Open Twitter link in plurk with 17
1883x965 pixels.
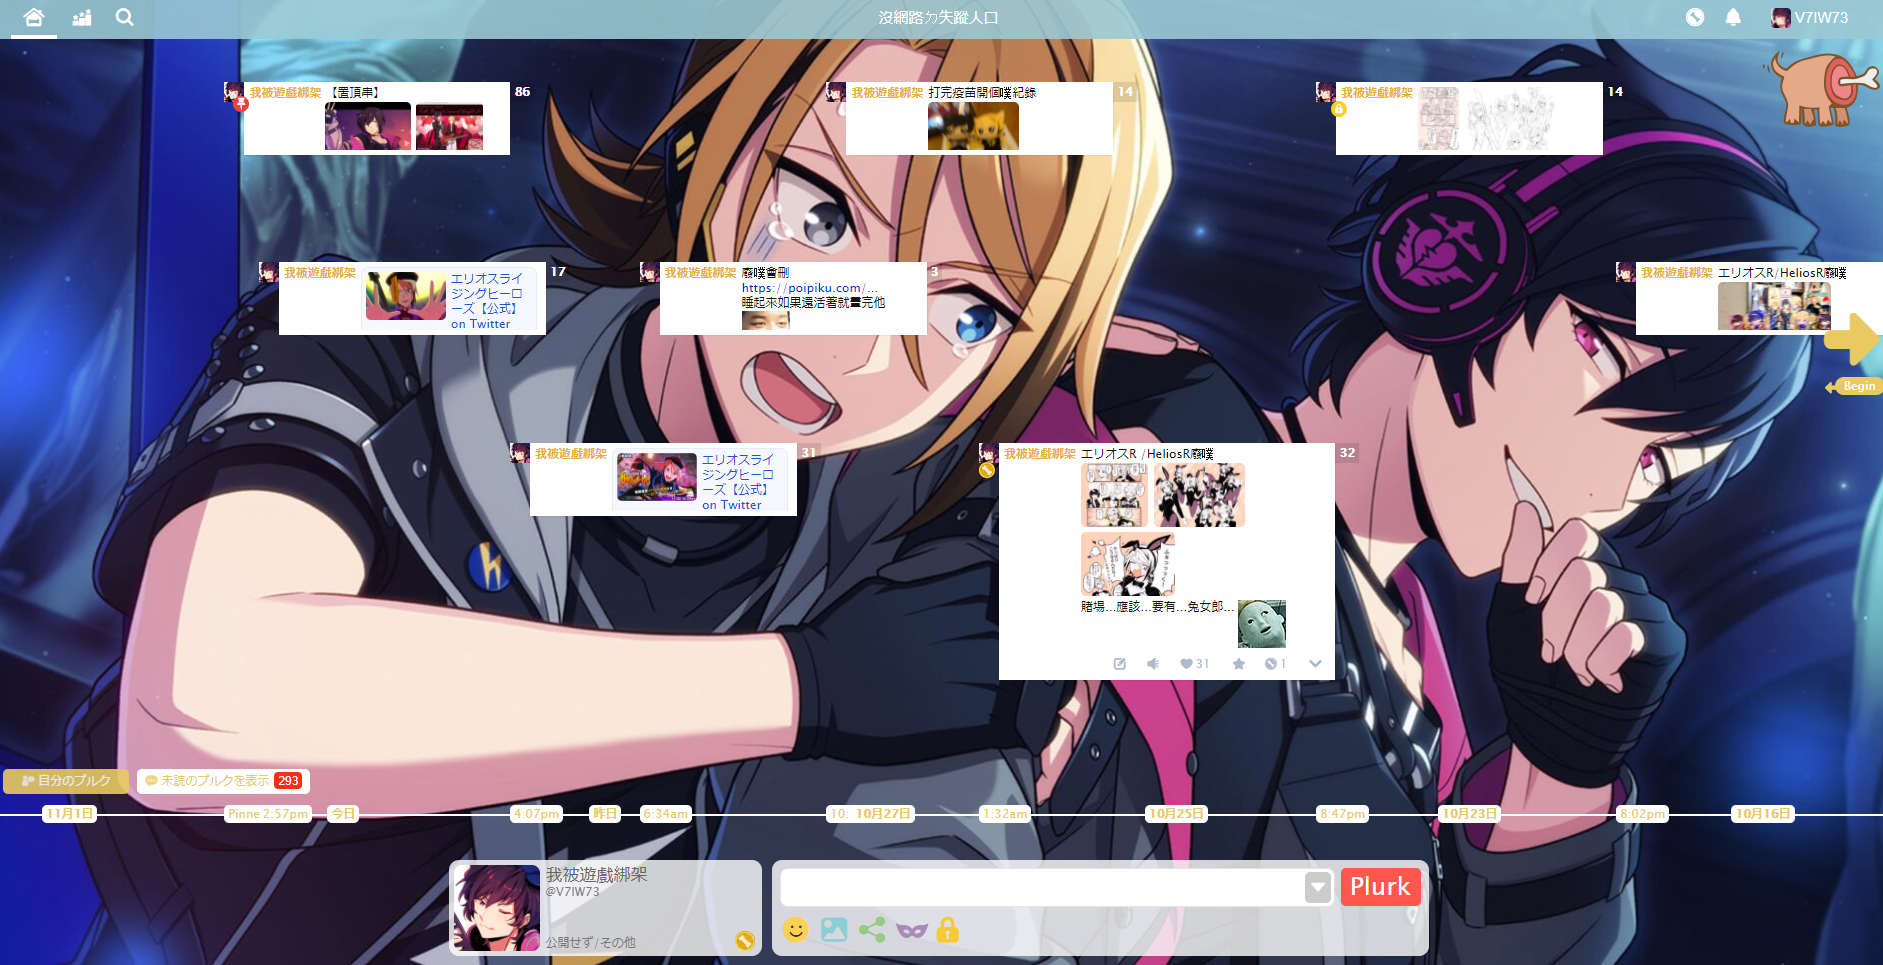[x=486, y=301]
